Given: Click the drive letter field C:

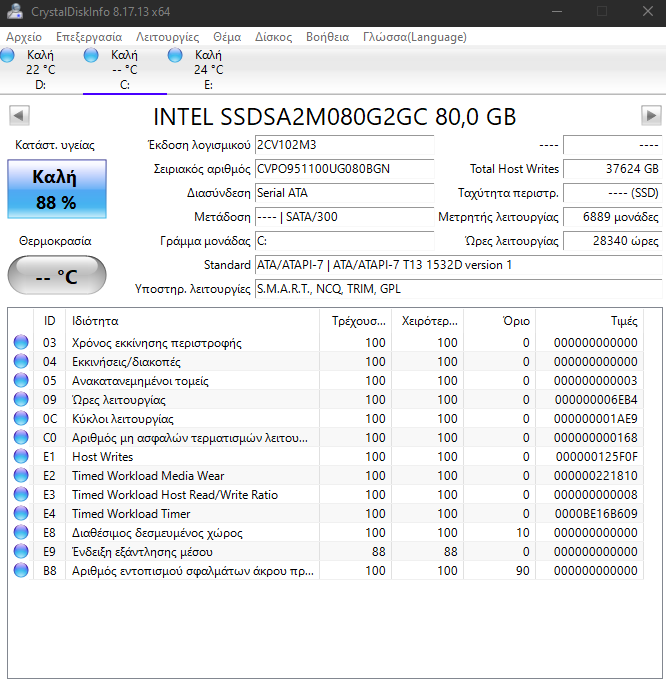Looking at the screenshot, I should click(345, 241).
